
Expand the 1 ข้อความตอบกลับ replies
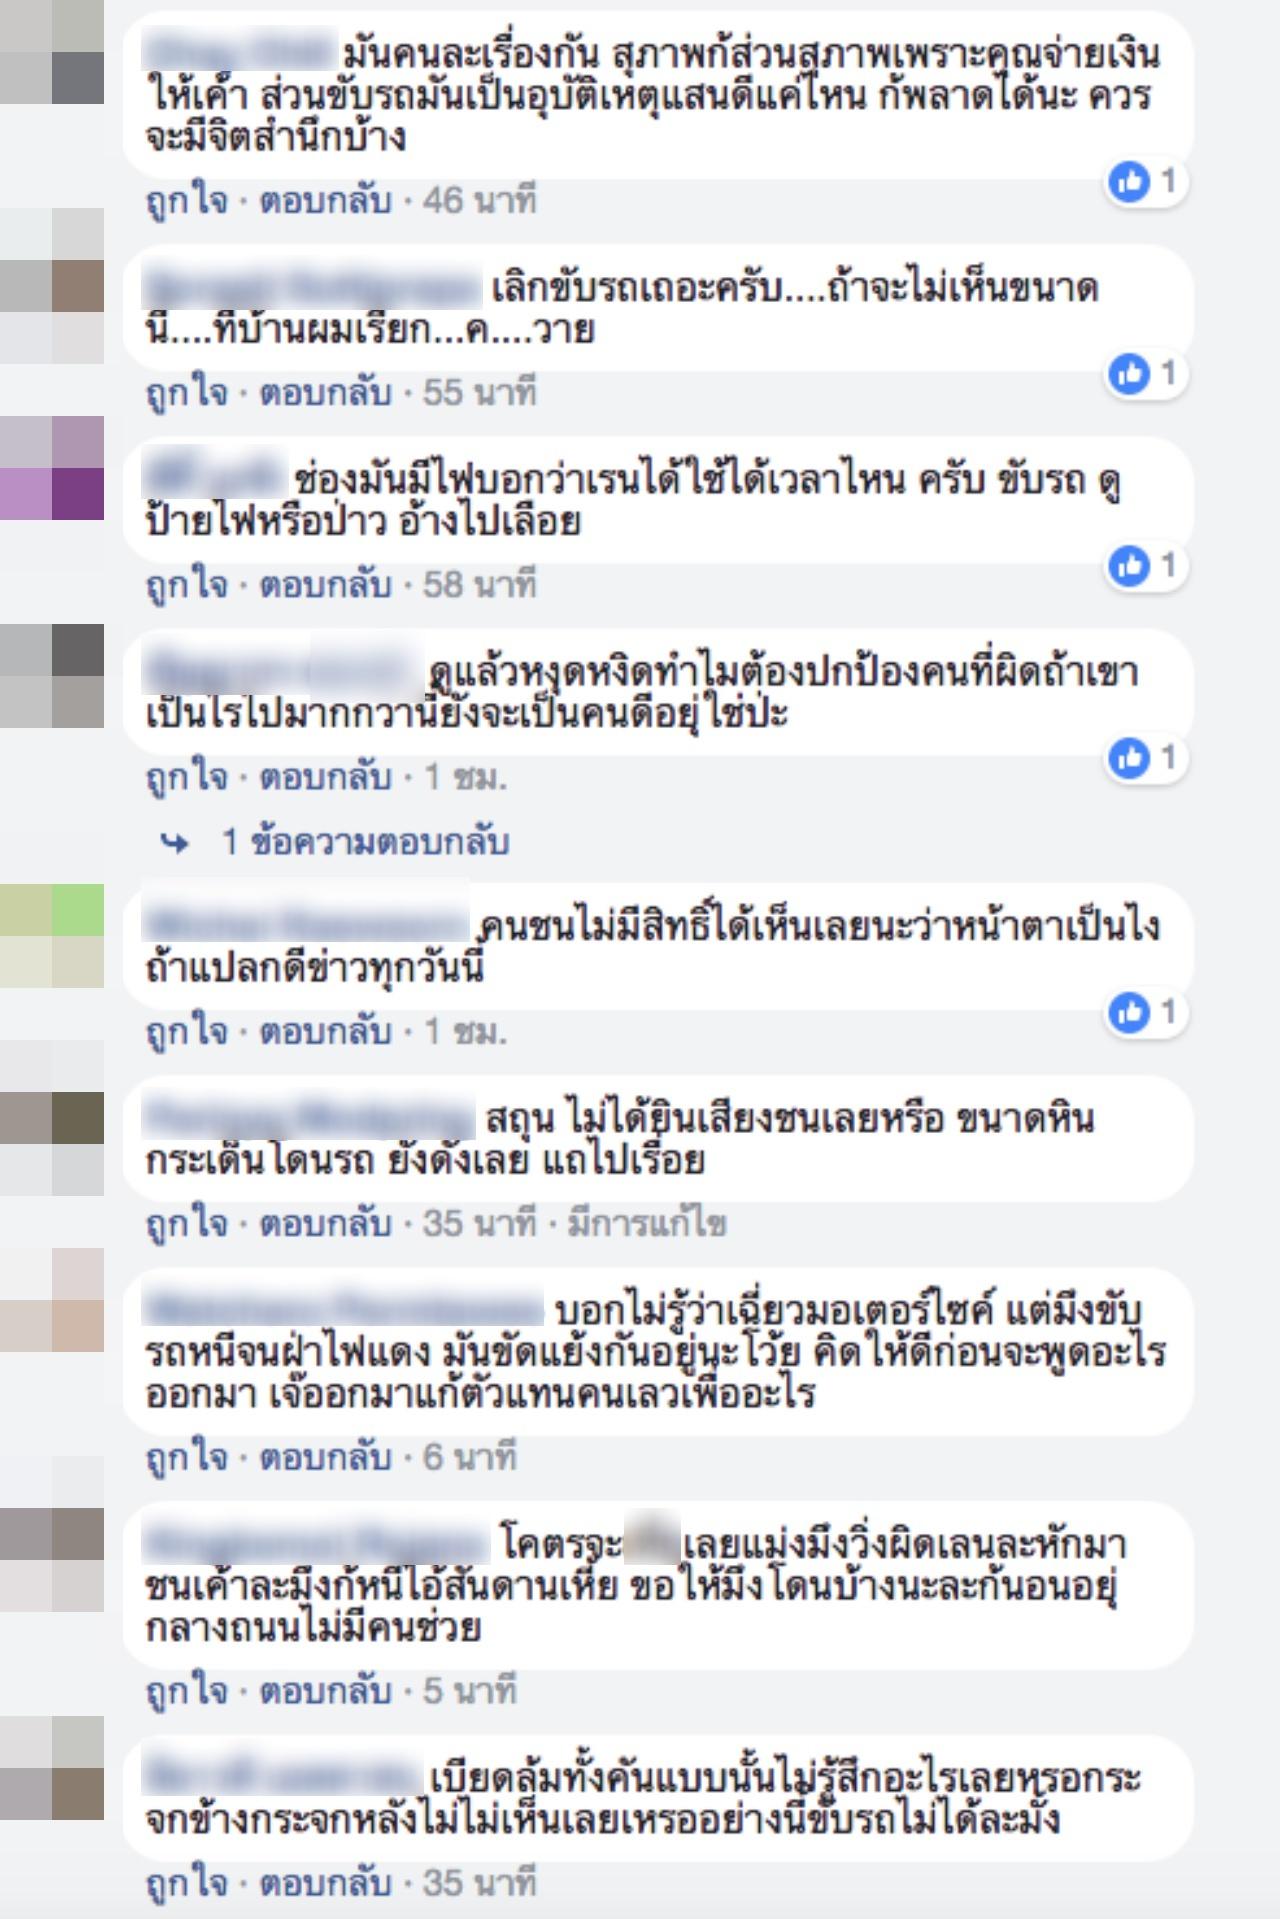point(365,842)
